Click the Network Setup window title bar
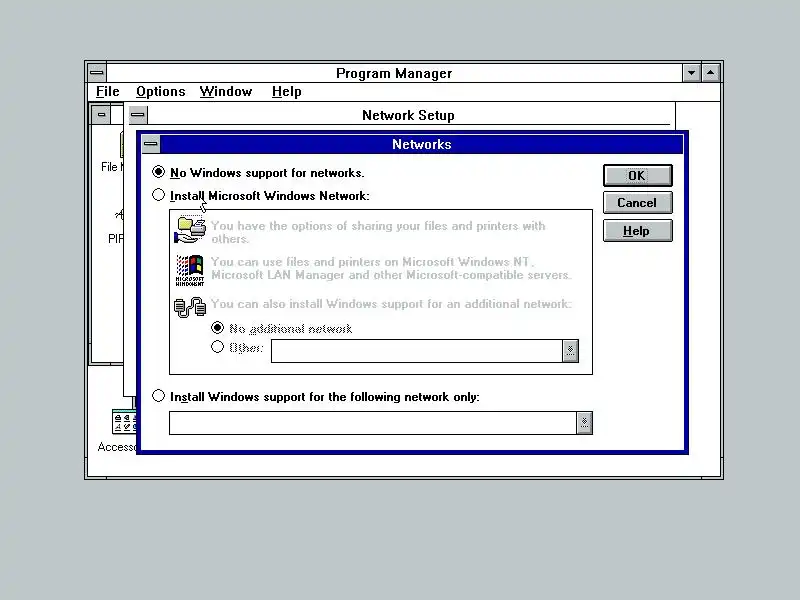The image size is (800, 600). pyautogui.click(x=408, y=115)
